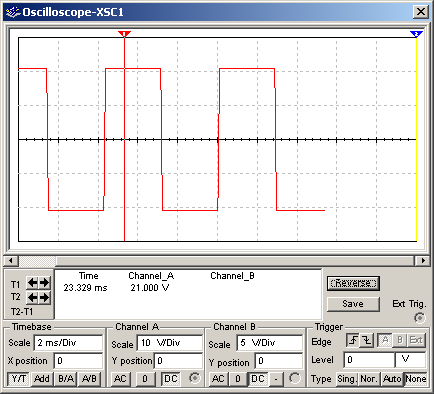The image size is (434, 394).
Task: Set Channel A coupling to AC
Action: coord(120,379)
